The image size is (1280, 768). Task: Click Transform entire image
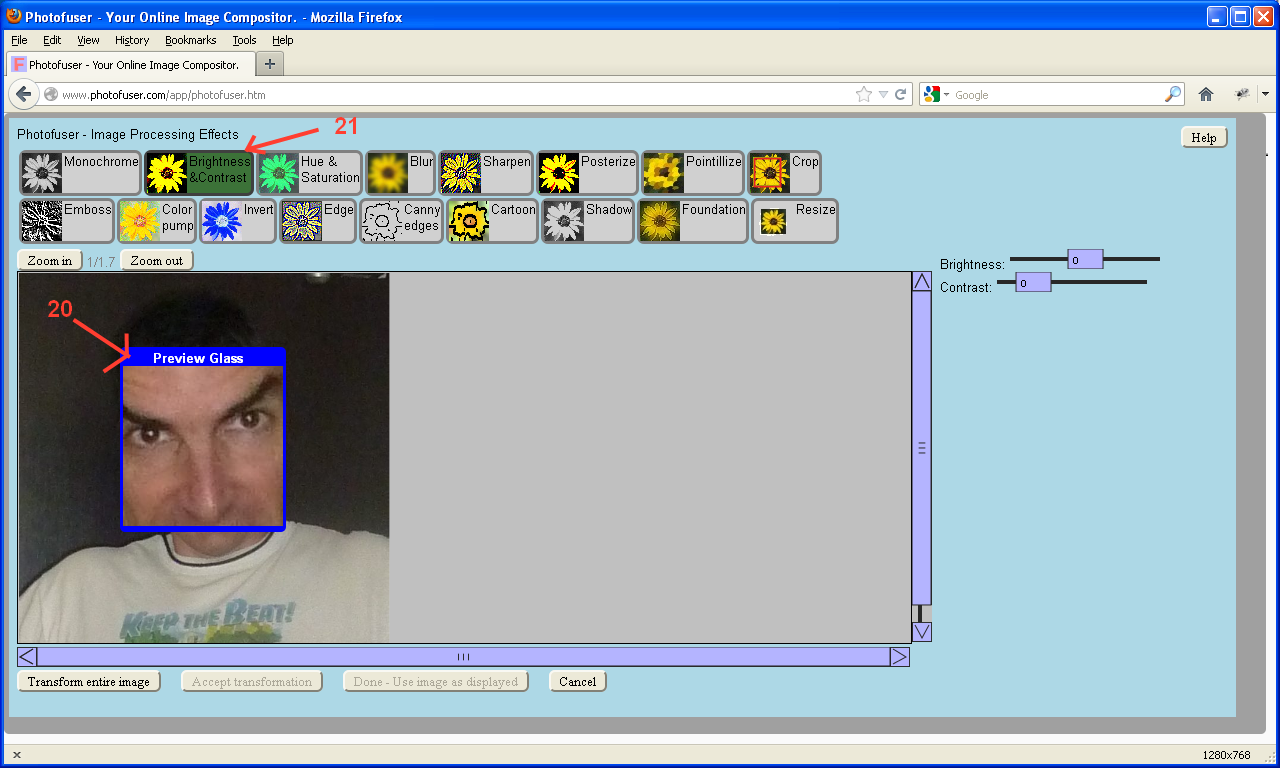click(89, 682)
